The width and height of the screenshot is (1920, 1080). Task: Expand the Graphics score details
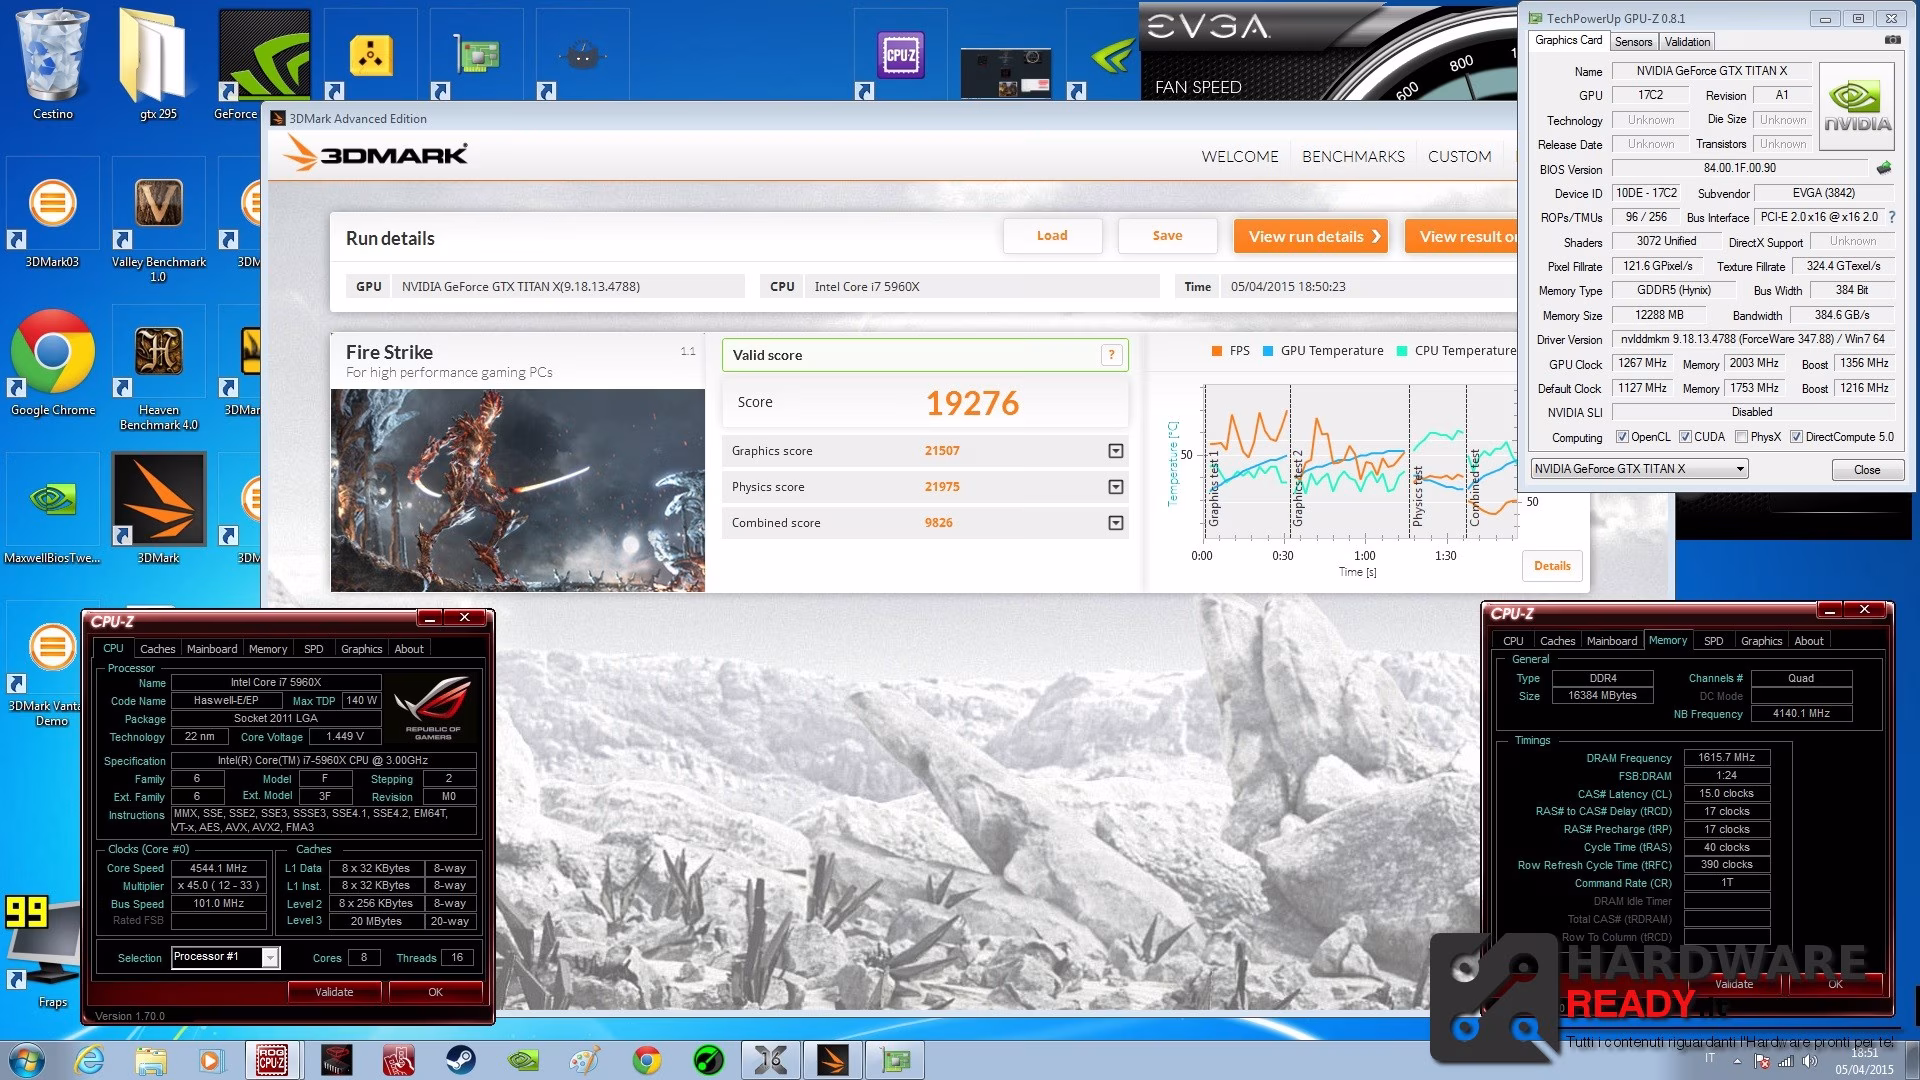[x=1115, y=451]
